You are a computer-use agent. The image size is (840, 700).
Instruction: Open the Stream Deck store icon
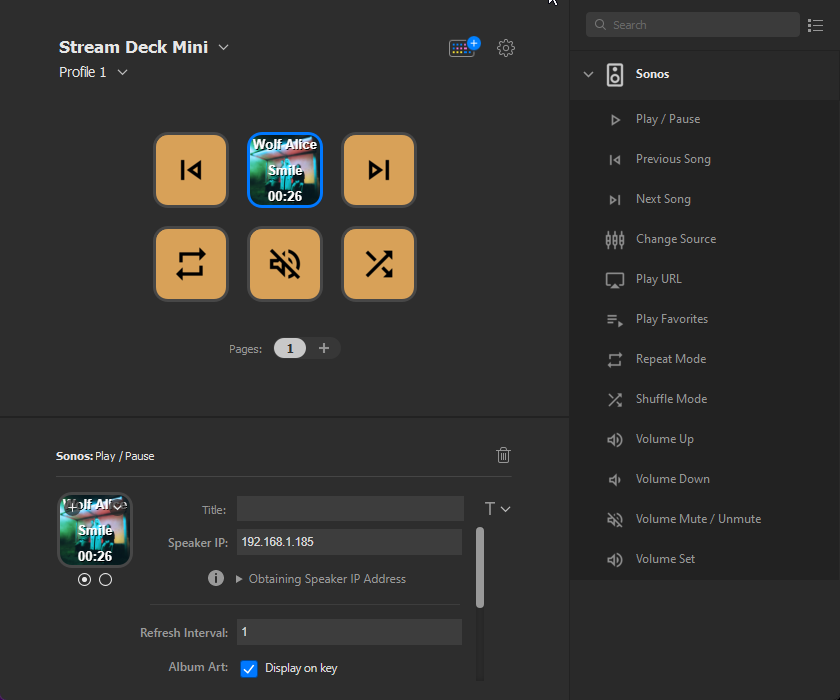pyautogui.click(x=464, y=47)
